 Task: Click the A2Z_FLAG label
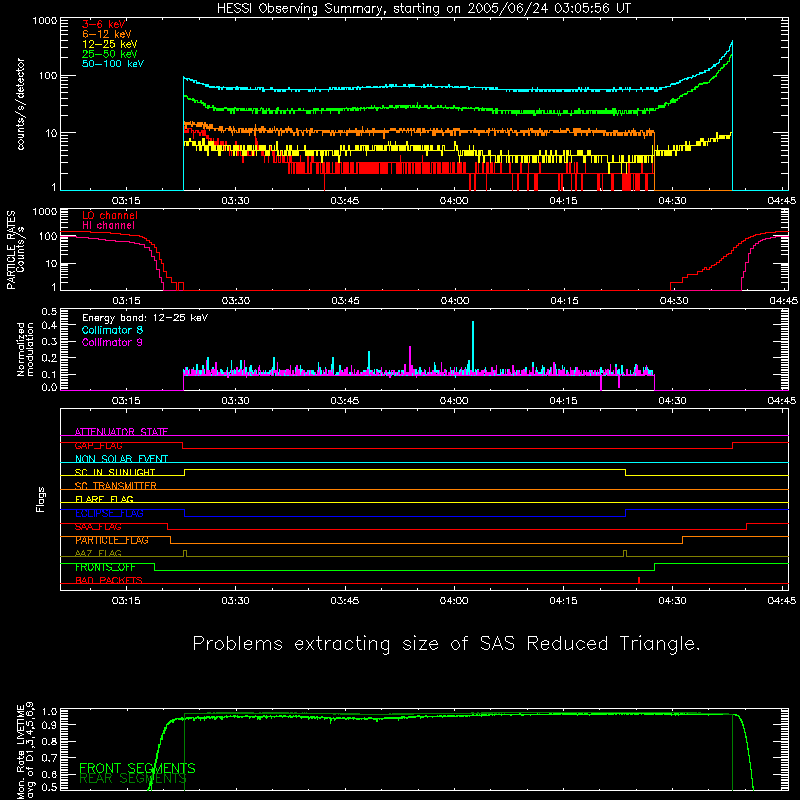click(98, 554)
